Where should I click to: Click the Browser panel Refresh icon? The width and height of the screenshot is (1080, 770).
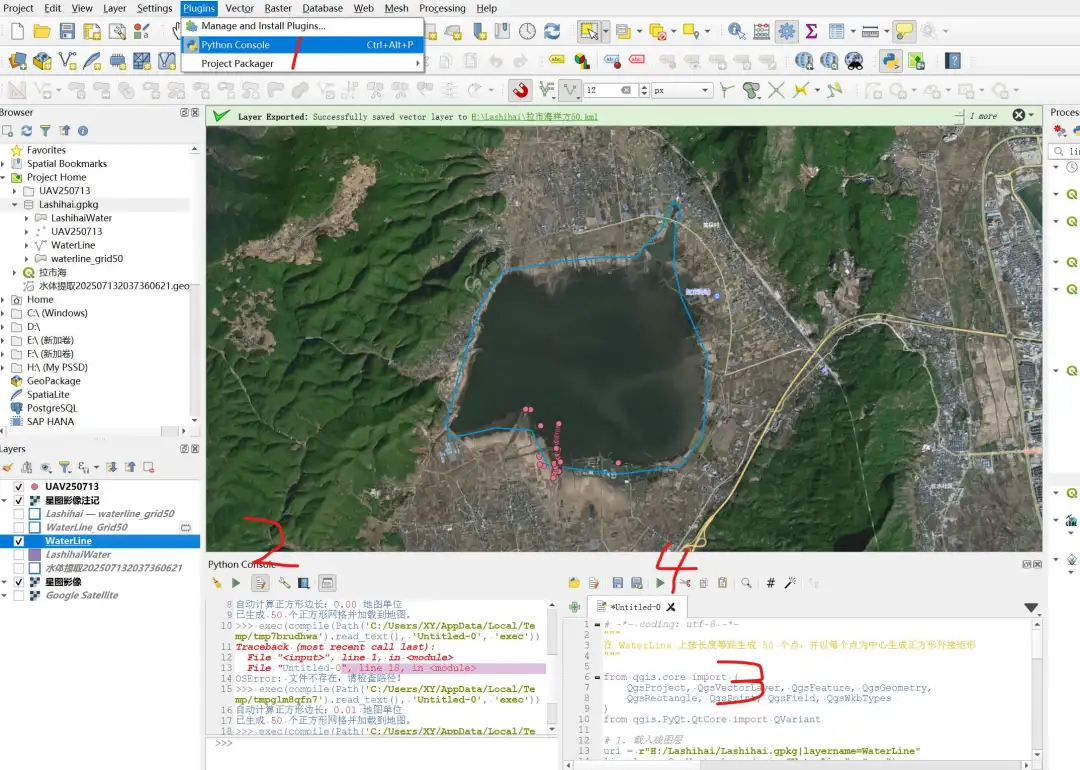26,131
